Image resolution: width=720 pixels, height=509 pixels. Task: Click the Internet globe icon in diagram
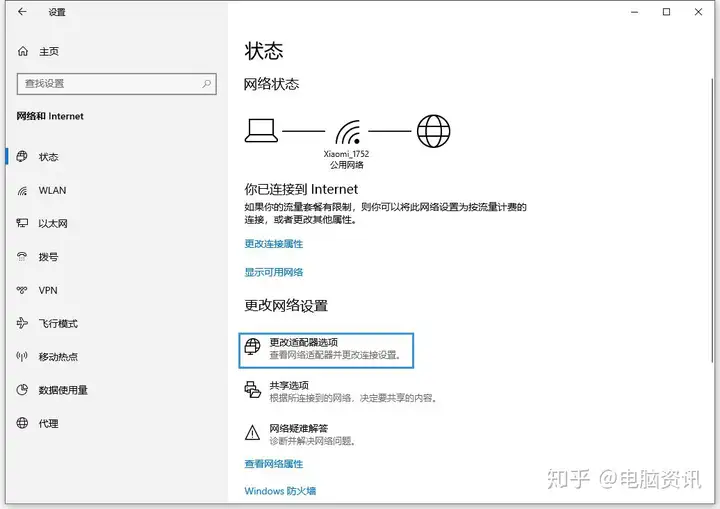click(x=433, y=131)
